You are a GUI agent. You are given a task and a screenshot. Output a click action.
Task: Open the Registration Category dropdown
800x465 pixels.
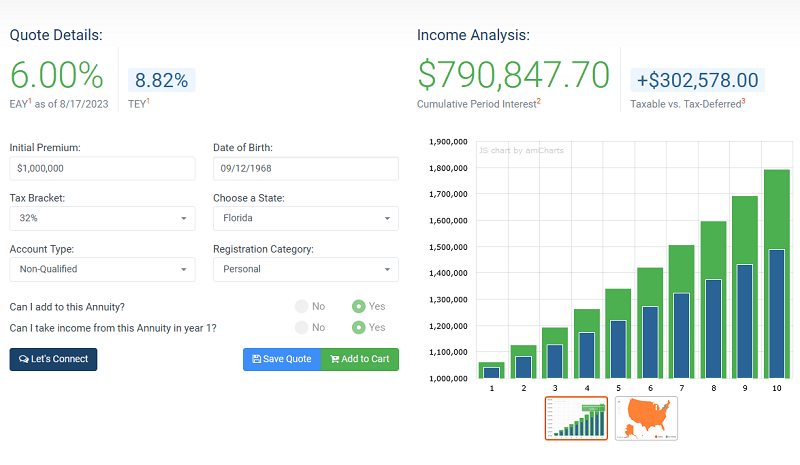[x=306, y=270]
